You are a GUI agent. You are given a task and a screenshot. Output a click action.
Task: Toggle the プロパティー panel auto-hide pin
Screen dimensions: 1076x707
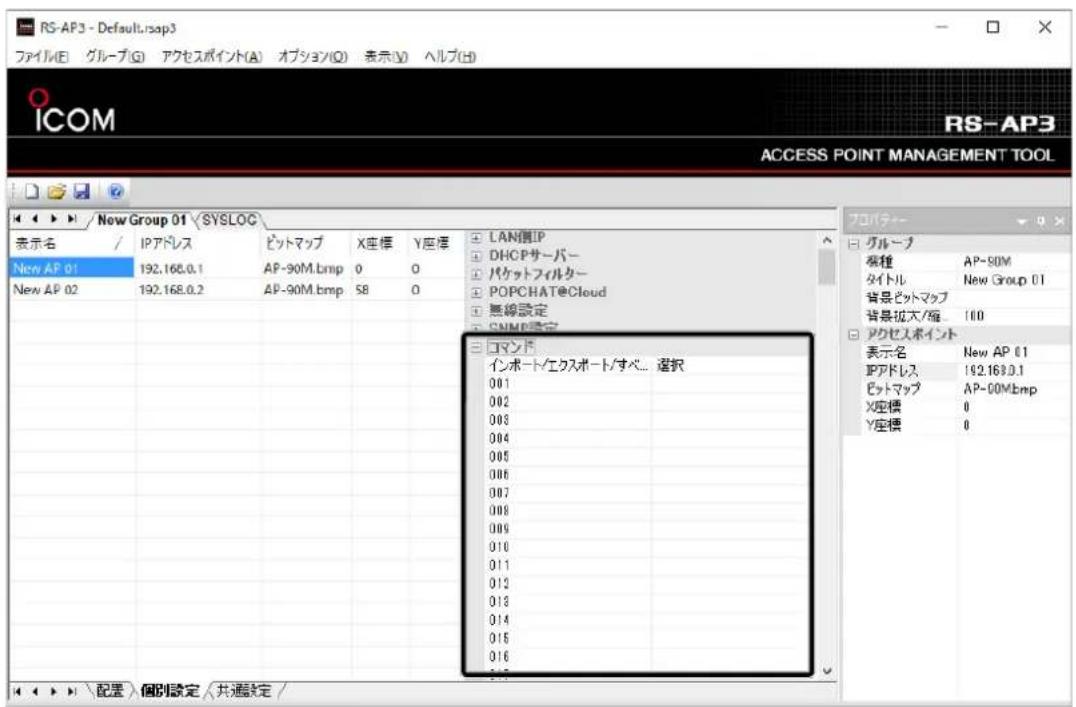pos(1041,221)
